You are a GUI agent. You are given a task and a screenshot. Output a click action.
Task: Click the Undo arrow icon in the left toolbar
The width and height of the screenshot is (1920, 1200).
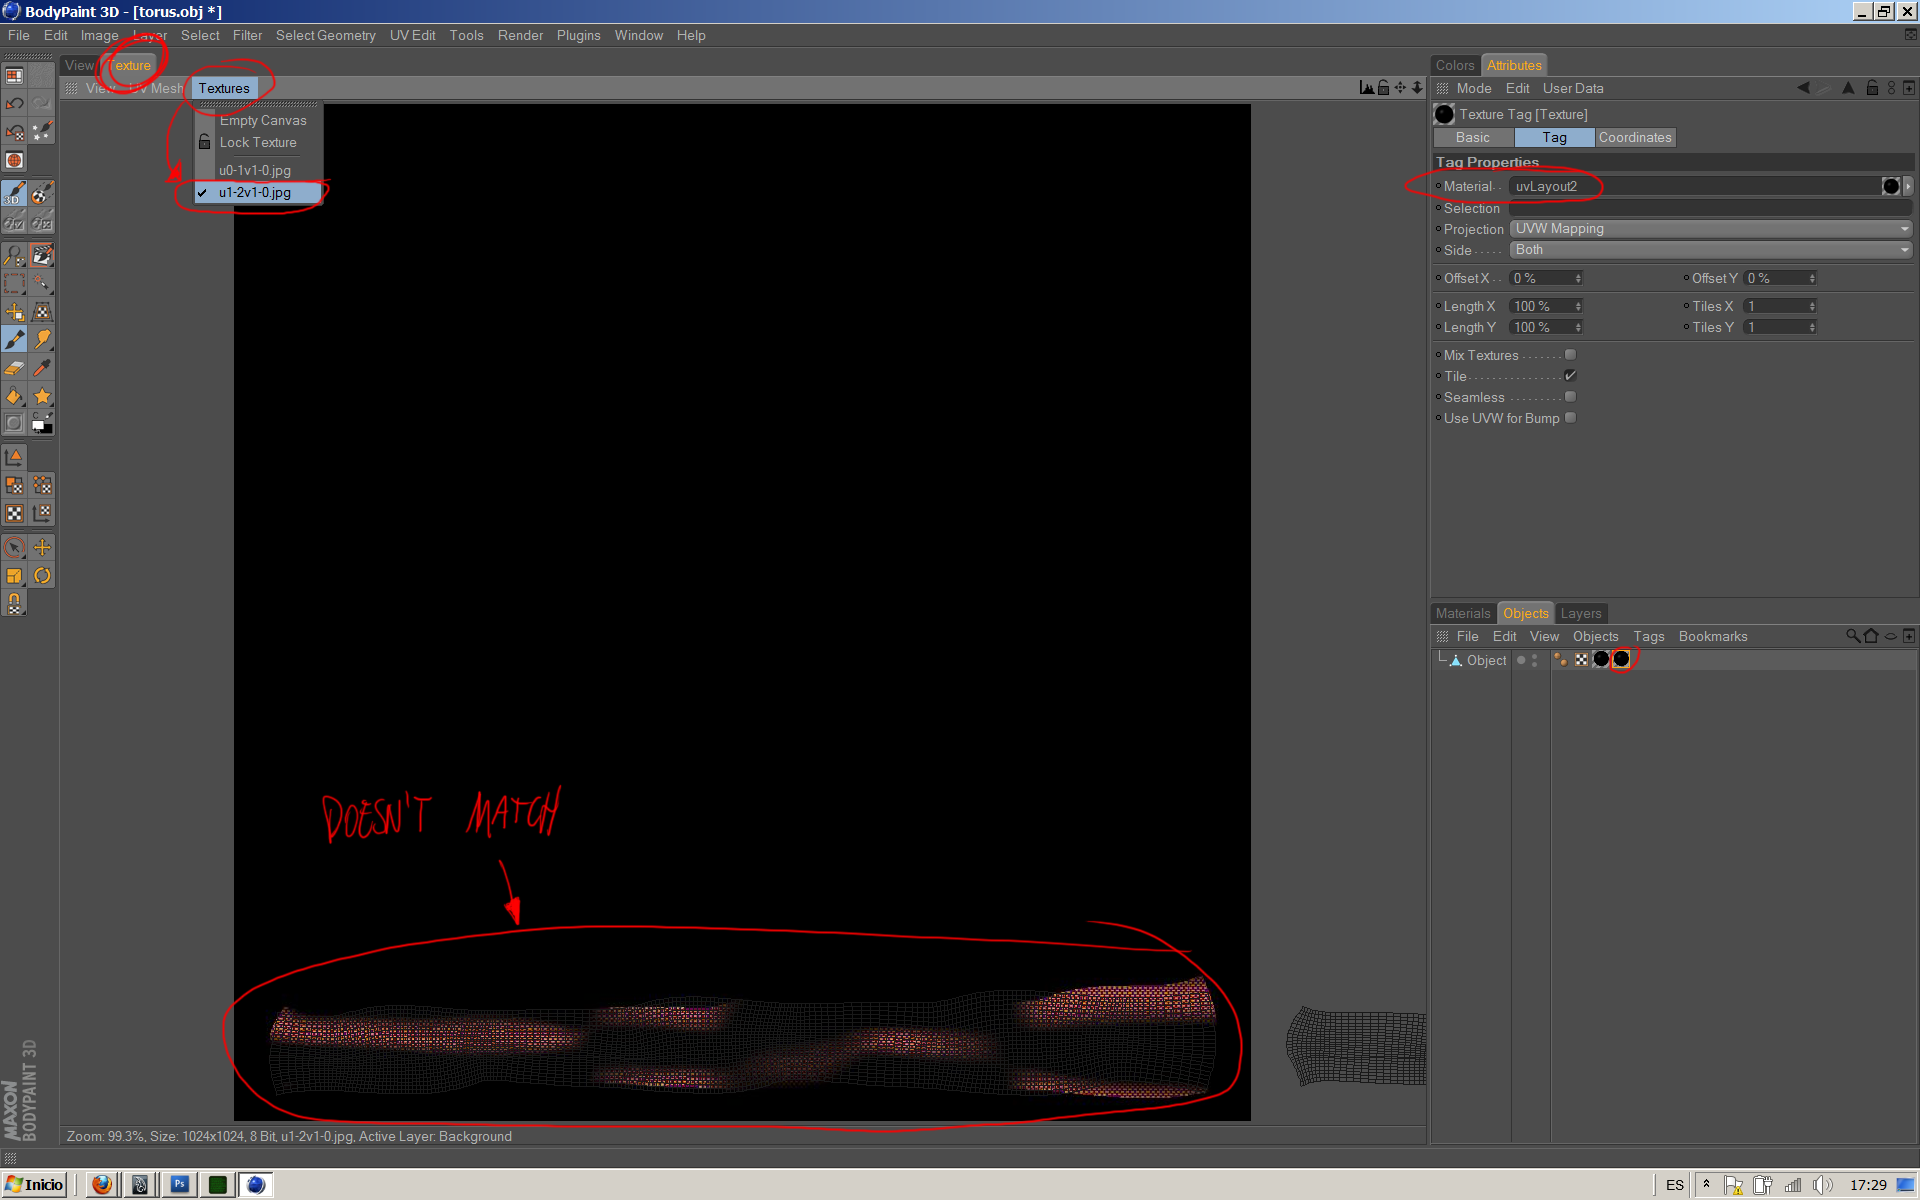click(x=14, y=103)
